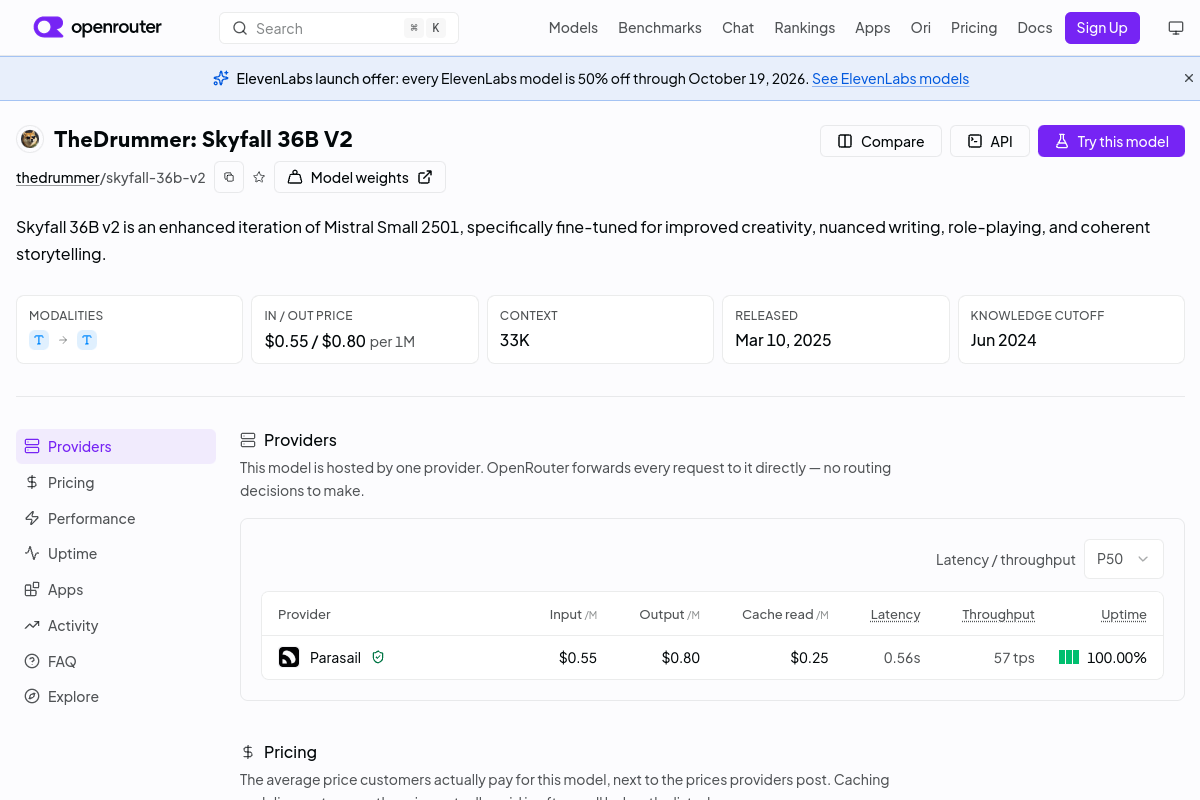Image resolution: width=1200 pixels, height=800 pixels.
Task: Open Docs in the top navigation
Action: pyautogui.click(x=1035, y=28)
